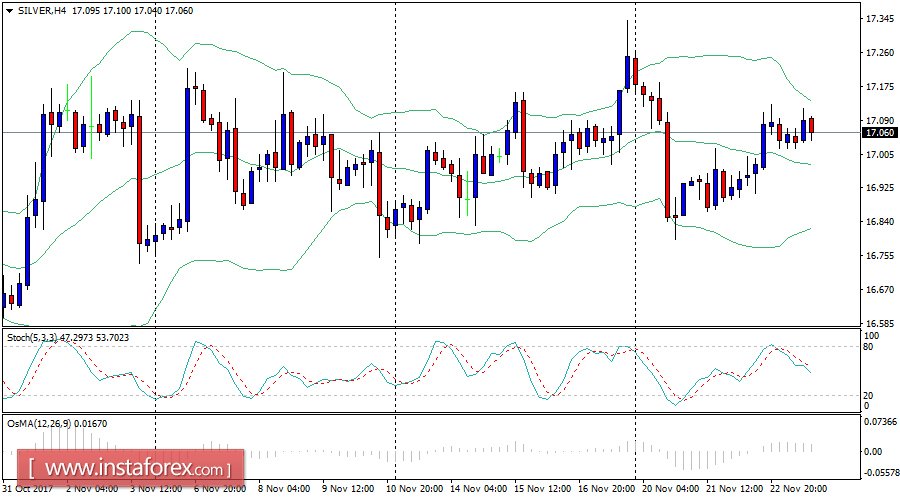Click the 17.090 price scale value
This screenshot has width=900, height=500.
point(879,121)
